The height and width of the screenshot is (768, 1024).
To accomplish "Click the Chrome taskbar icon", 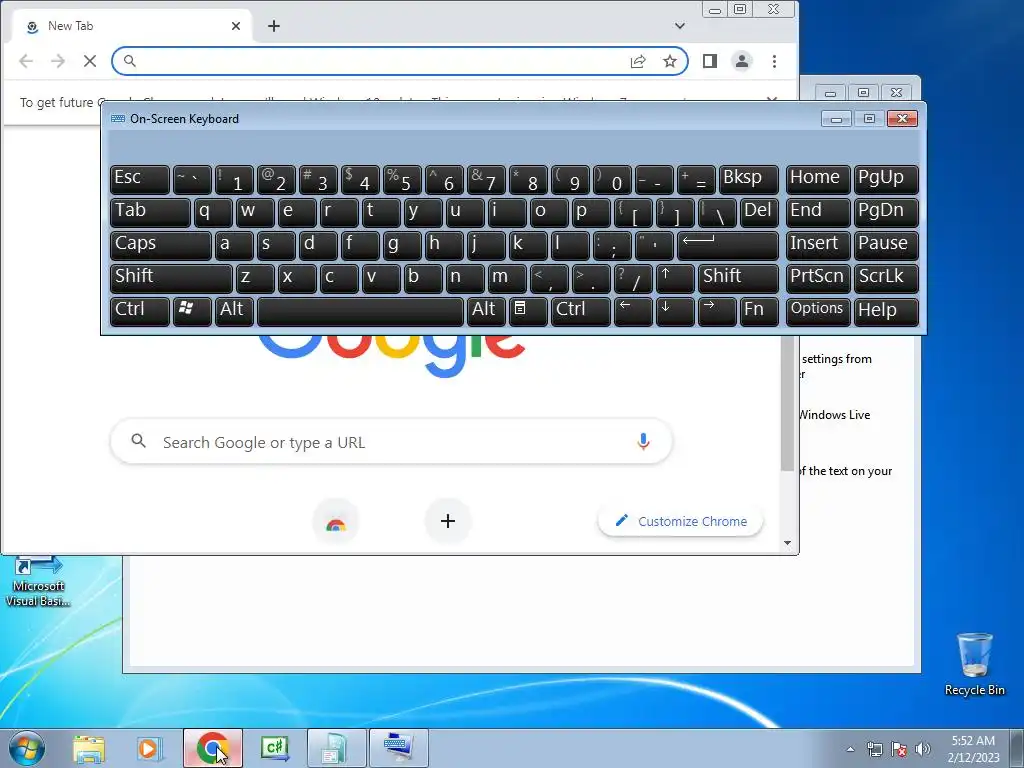I will (212, 748).
